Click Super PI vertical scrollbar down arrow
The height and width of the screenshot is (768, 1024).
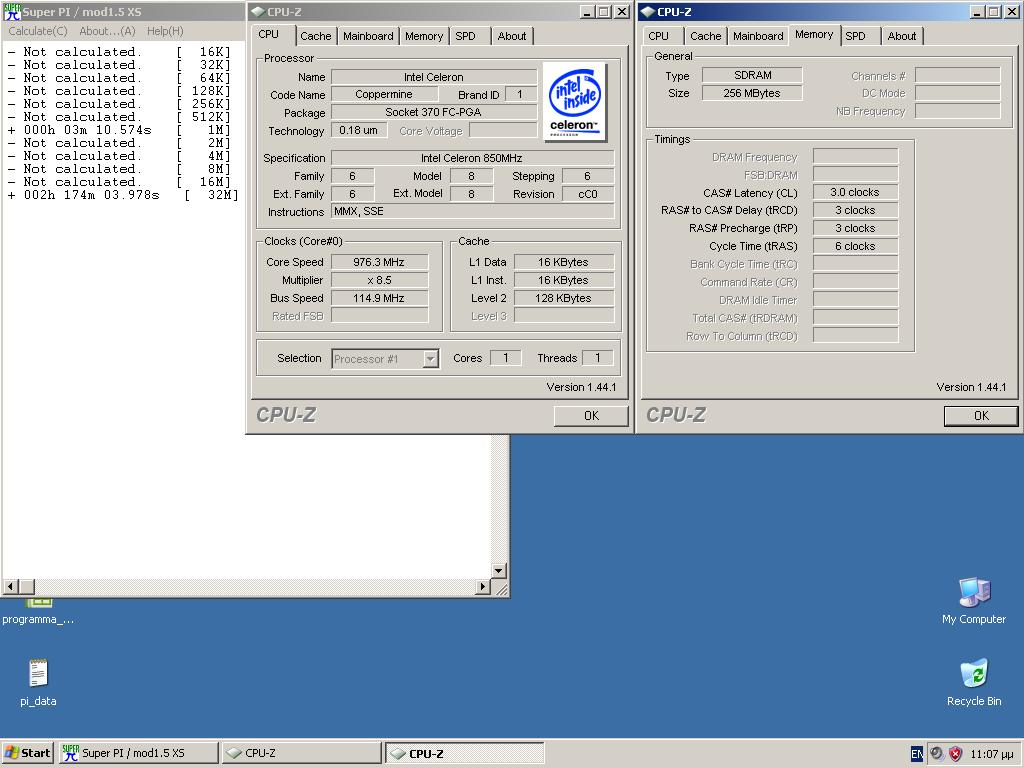point(498,570)
